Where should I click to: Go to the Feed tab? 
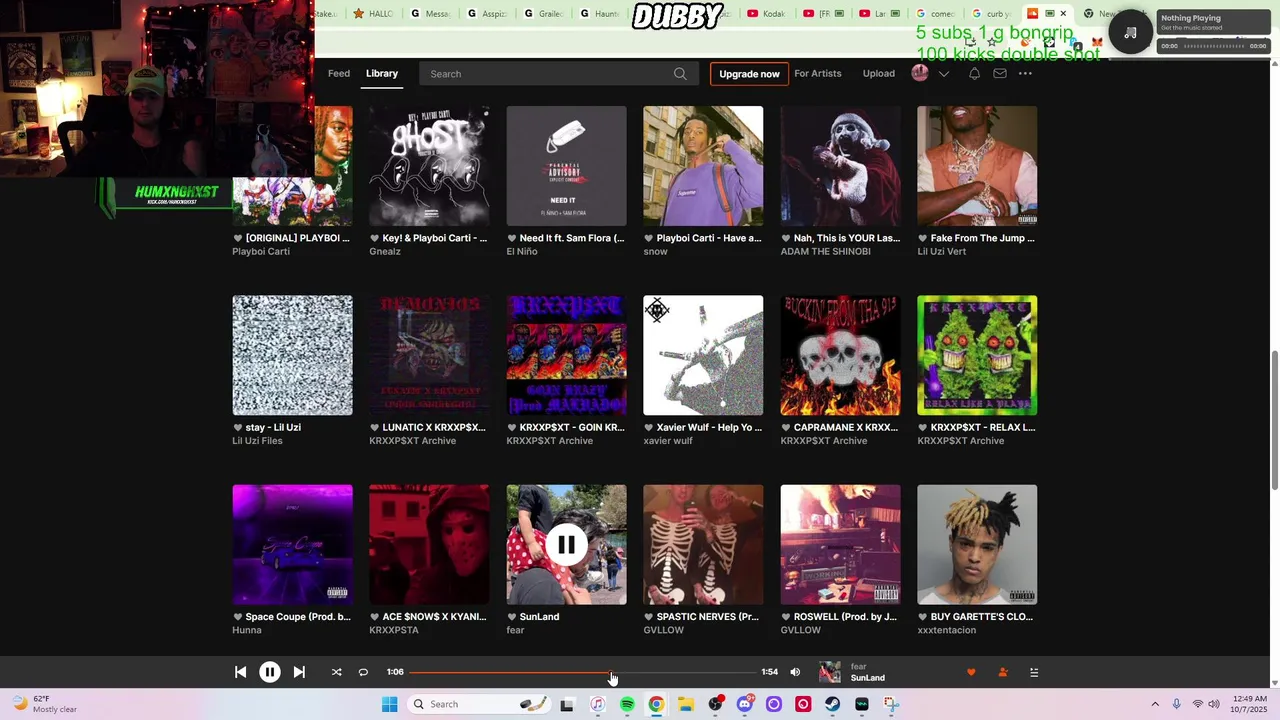click(x=339, y=73)
